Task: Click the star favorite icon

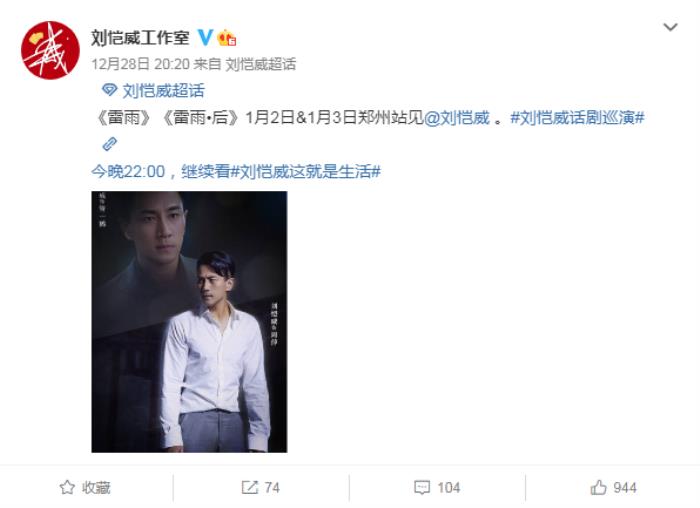Action: point(67,487)
